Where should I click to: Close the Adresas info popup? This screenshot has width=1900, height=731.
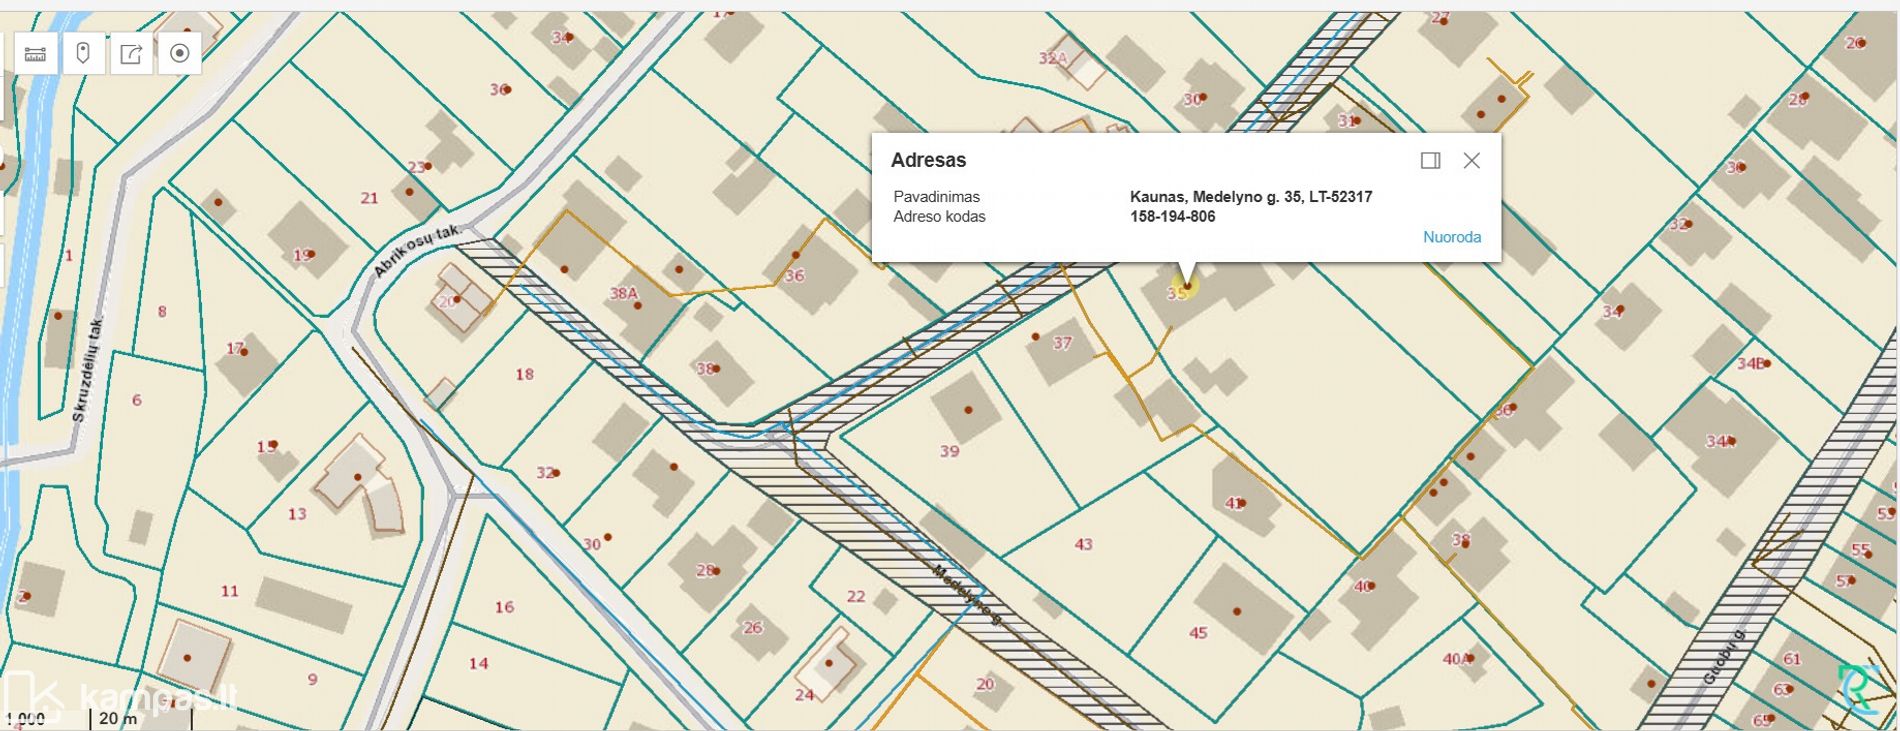1471,161
